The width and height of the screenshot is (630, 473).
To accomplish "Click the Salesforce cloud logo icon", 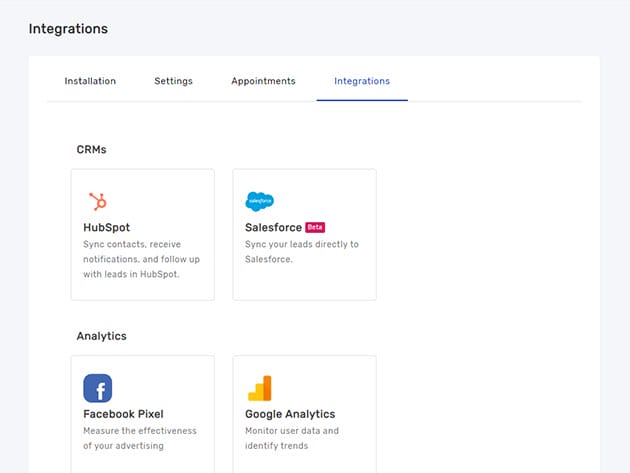I will pyautogui.click(x=260, y=201).
